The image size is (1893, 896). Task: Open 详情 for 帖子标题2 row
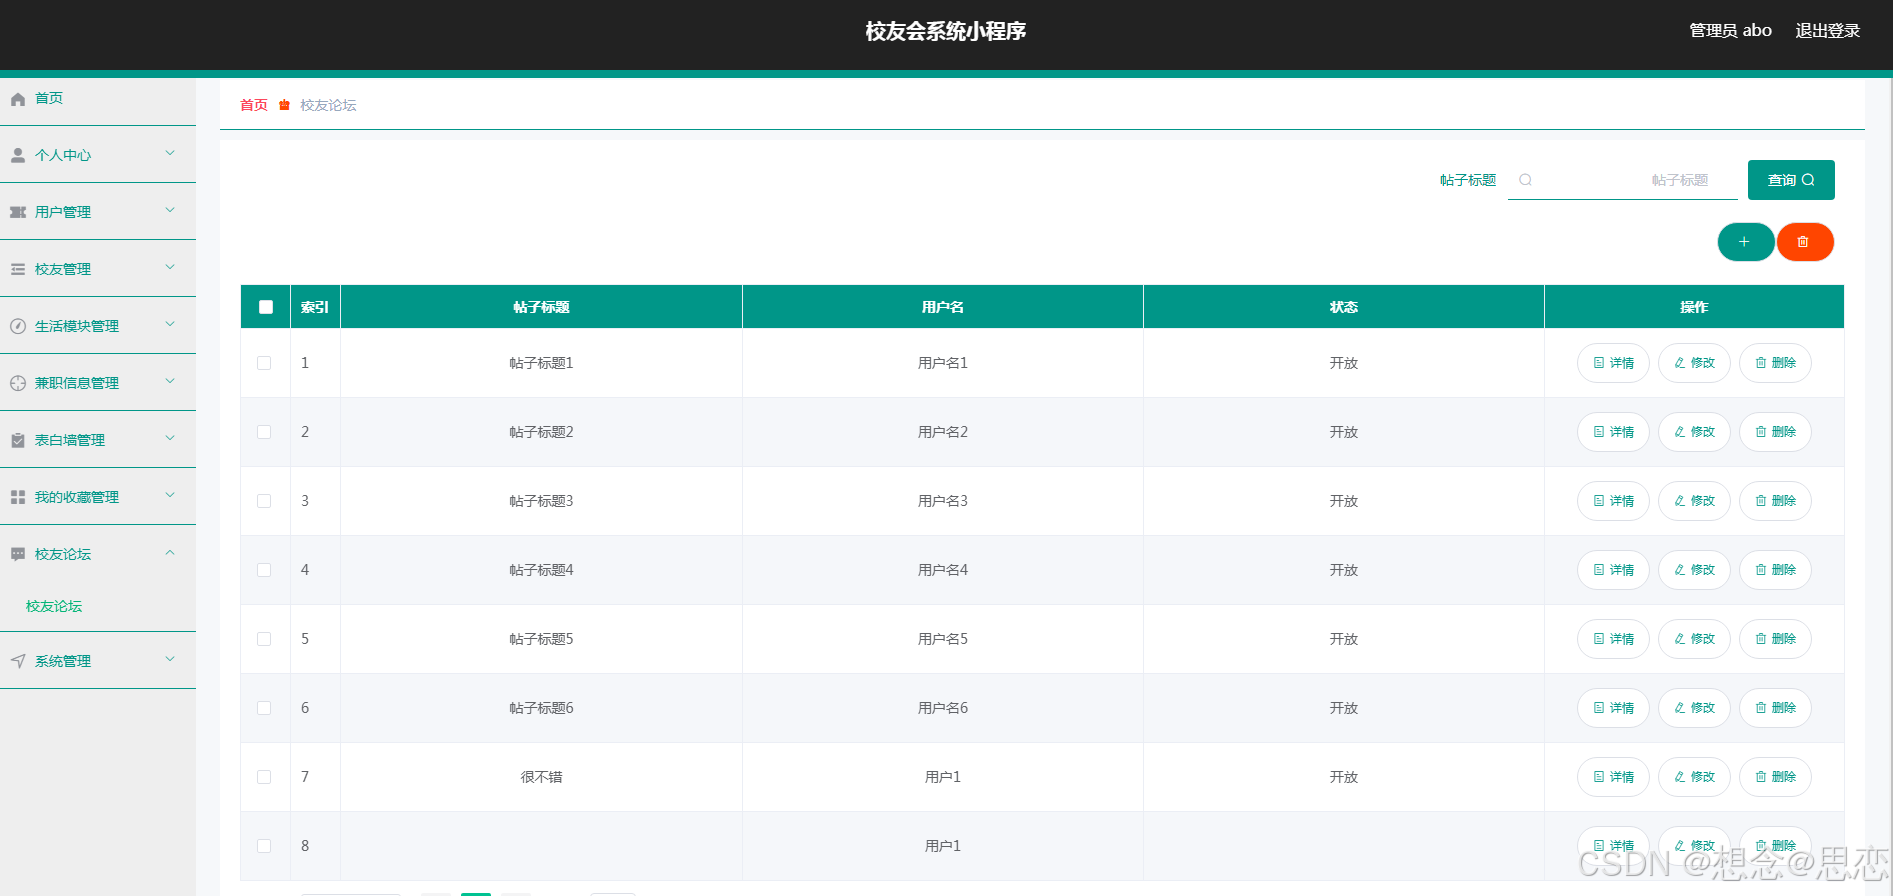click(x=1613, y=432)
